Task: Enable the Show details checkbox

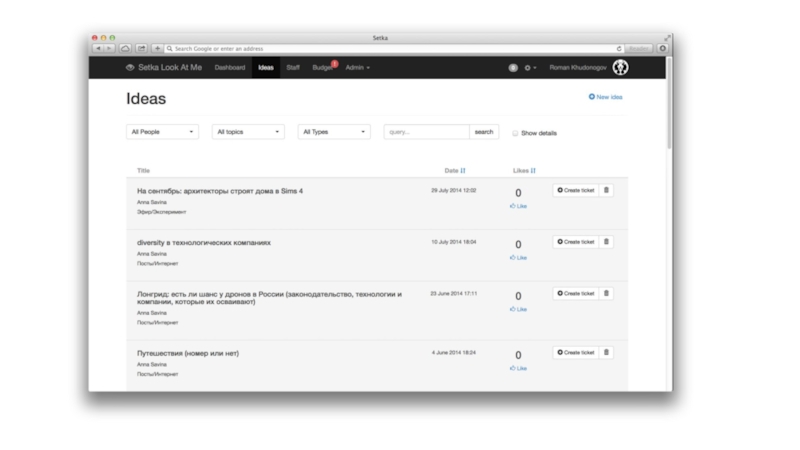Action: click(x=516, y=133)
